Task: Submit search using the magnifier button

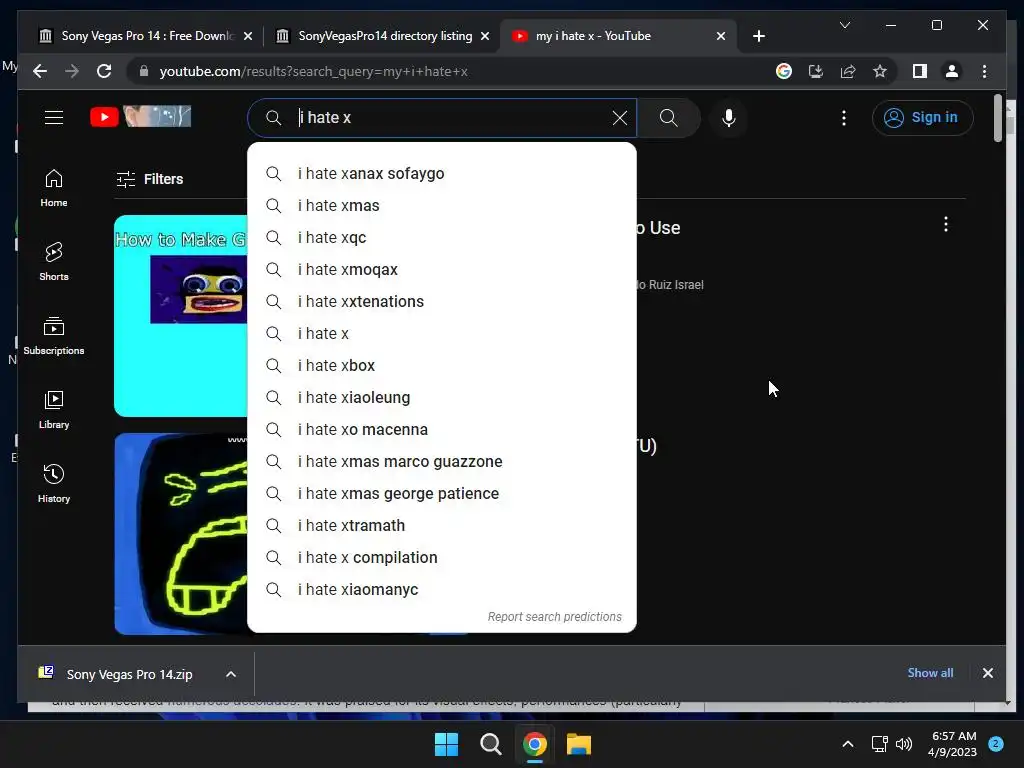Action: (x=668, y=118)
